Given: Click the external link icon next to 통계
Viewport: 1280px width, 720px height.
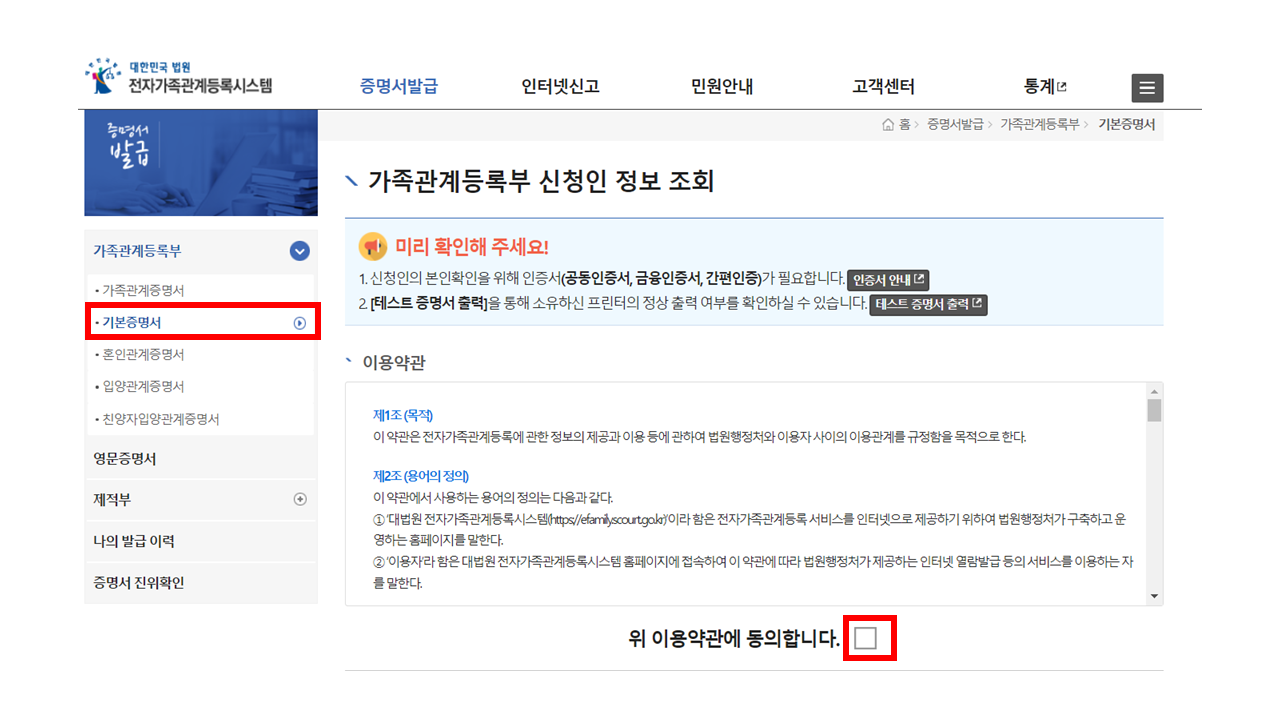Looking at the screenshot, I should (1063, 85).
